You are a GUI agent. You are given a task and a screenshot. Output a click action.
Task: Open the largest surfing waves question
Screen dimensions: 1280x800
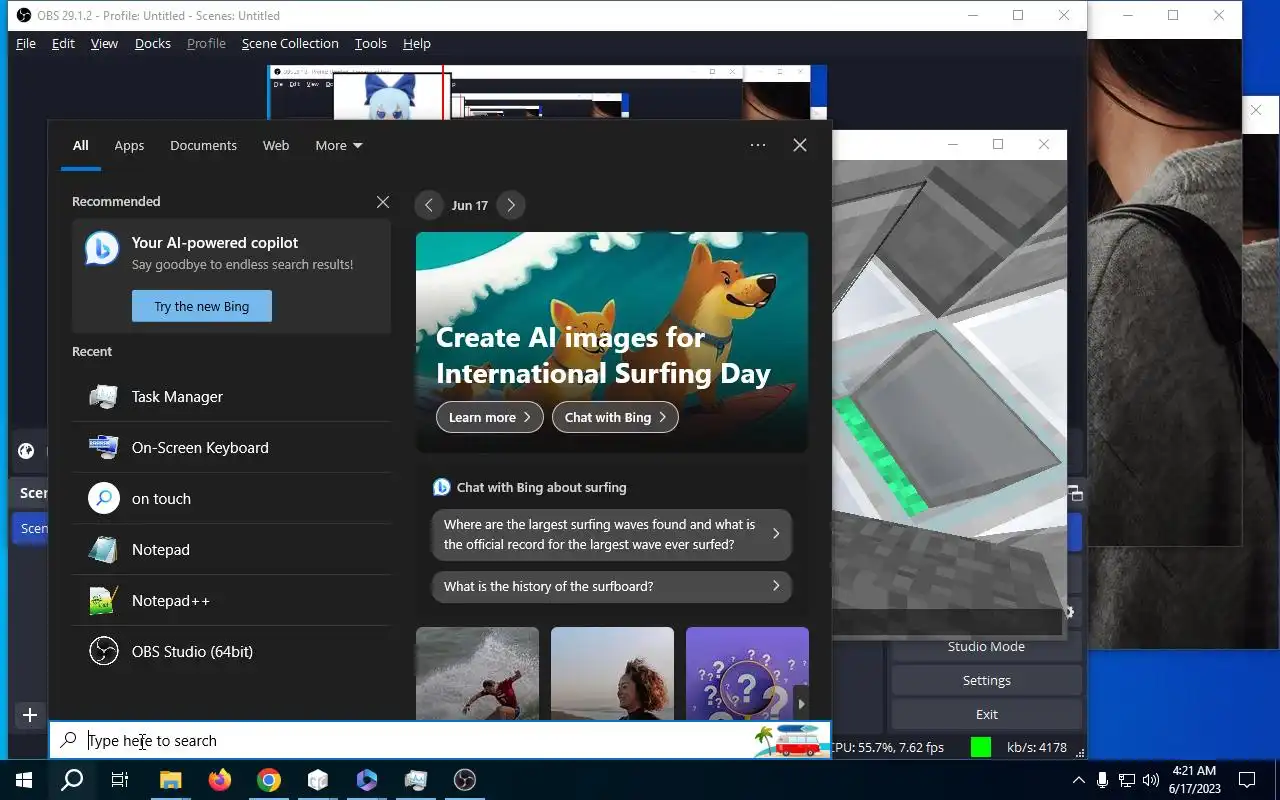[x=611, y=535]
